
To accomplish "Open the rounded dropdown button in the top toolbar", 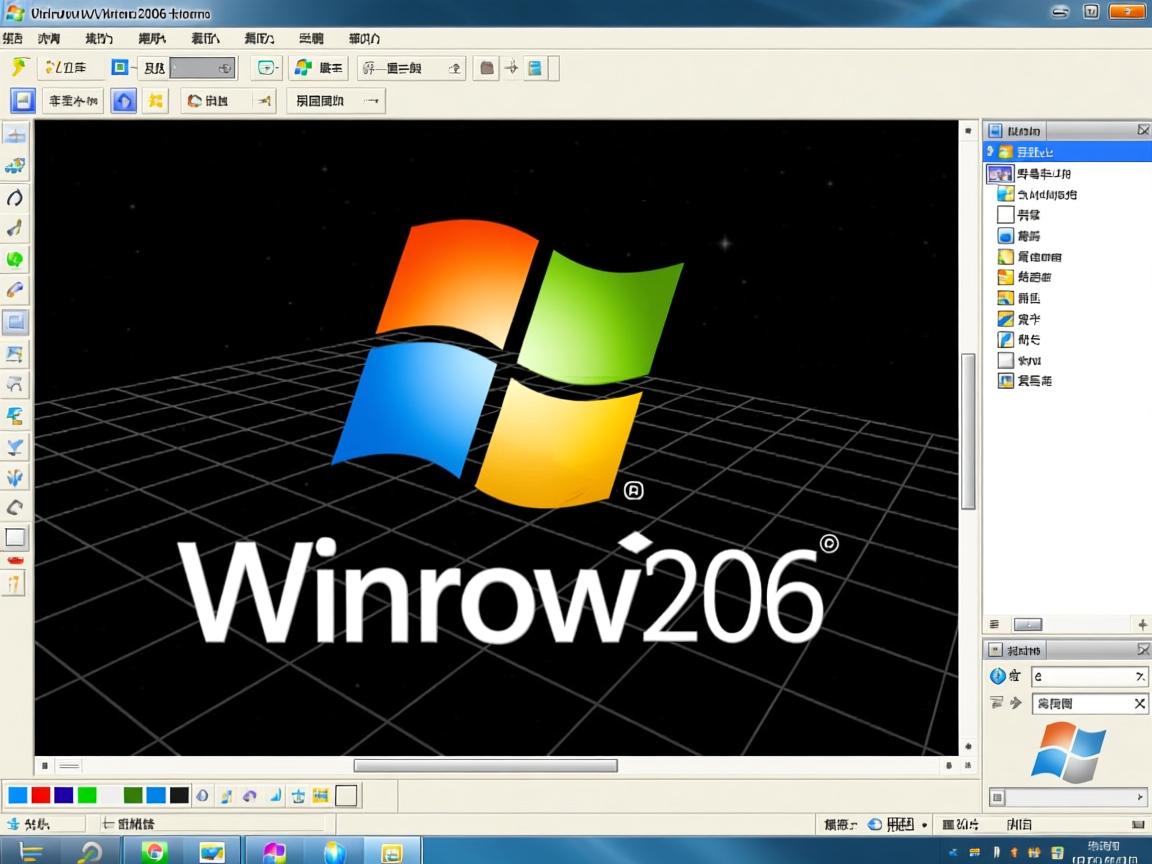I will (x=265, y=68).
